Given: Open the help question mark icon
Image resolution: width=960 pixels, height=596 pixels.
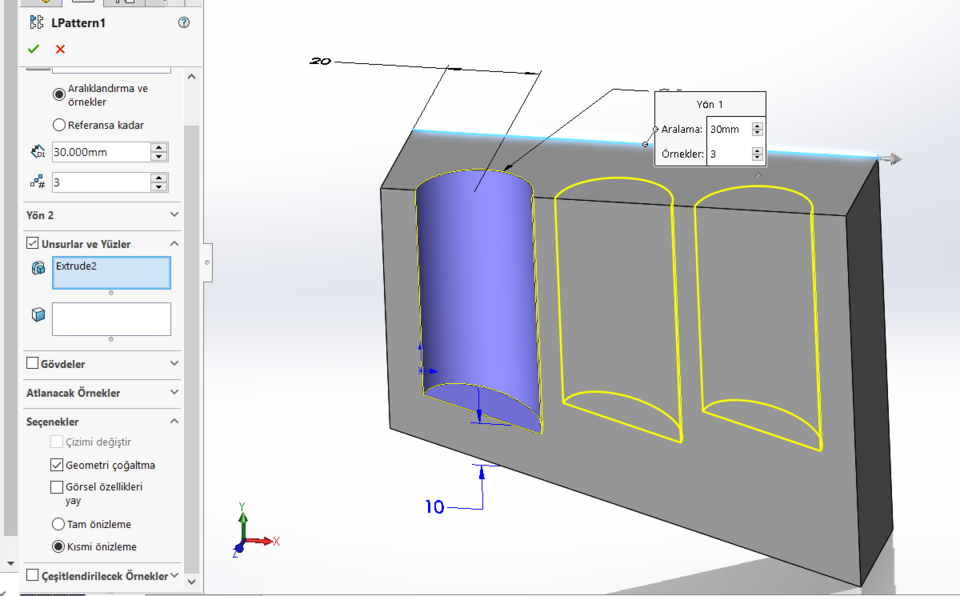Looking at the screenshot, I should pos(181,23).
